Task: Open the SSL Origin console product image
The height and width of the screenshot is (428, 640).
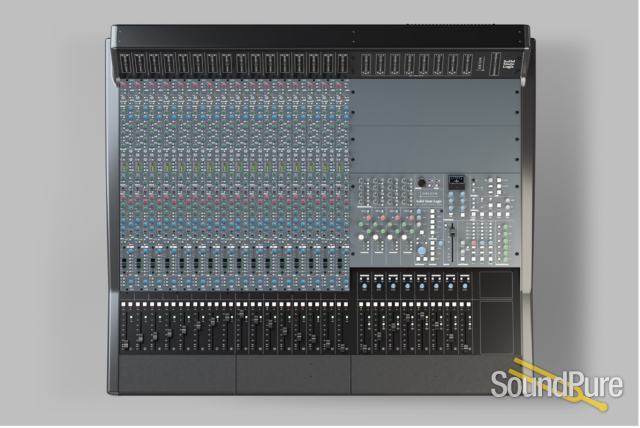Action: [x=320, y=213]
